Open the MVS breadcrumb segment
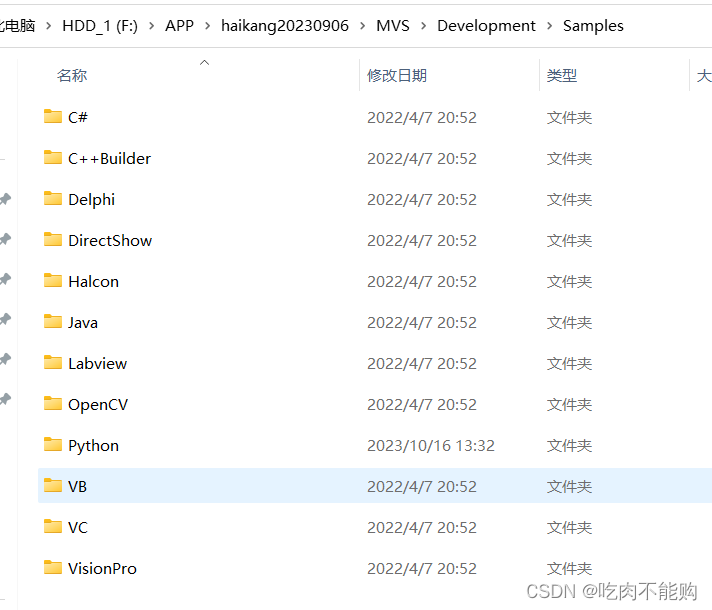This screenshot has width=712, height=610. pos(393,26)
